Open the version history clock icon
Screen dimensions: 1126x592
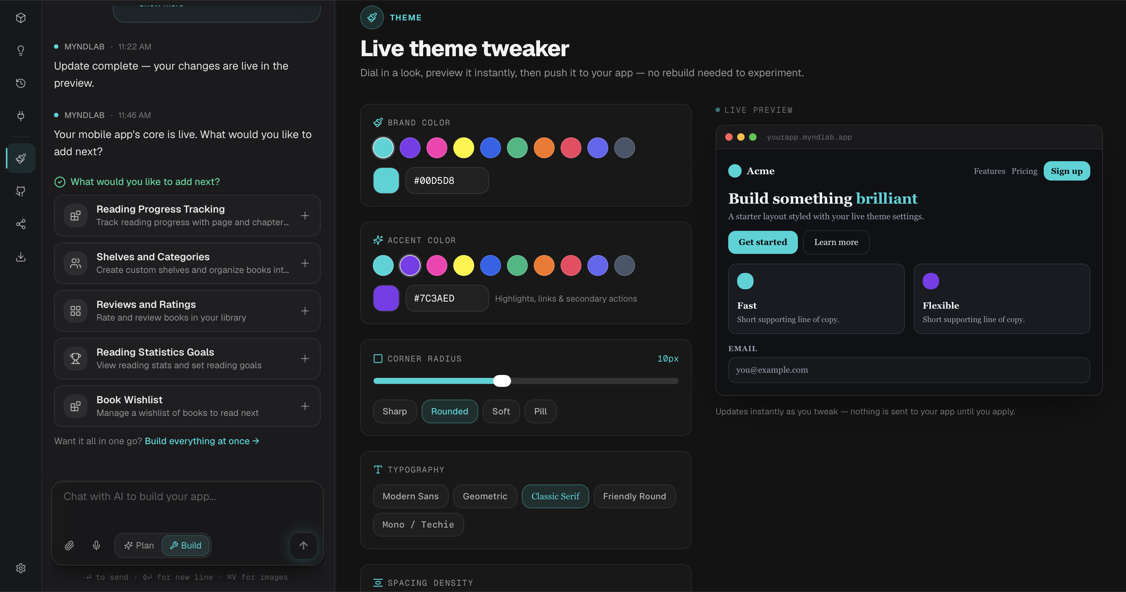21,83
